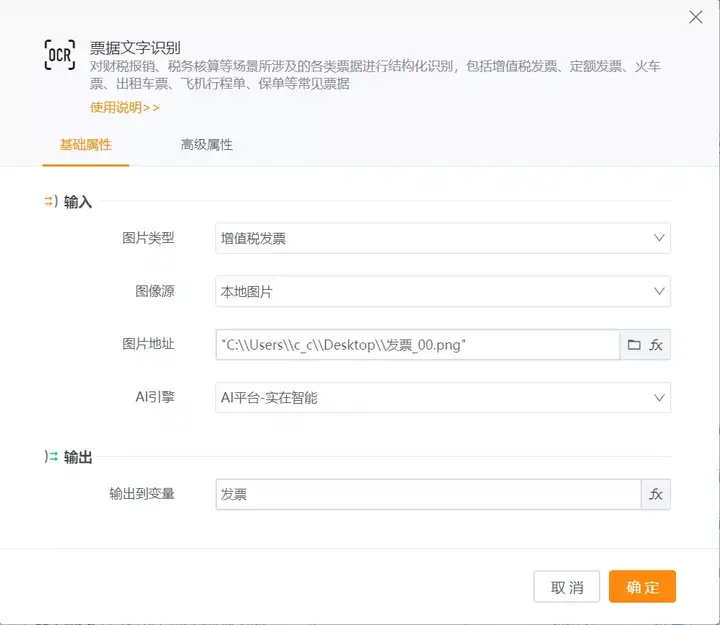Close the 票据文字识别 dialog

696,17
